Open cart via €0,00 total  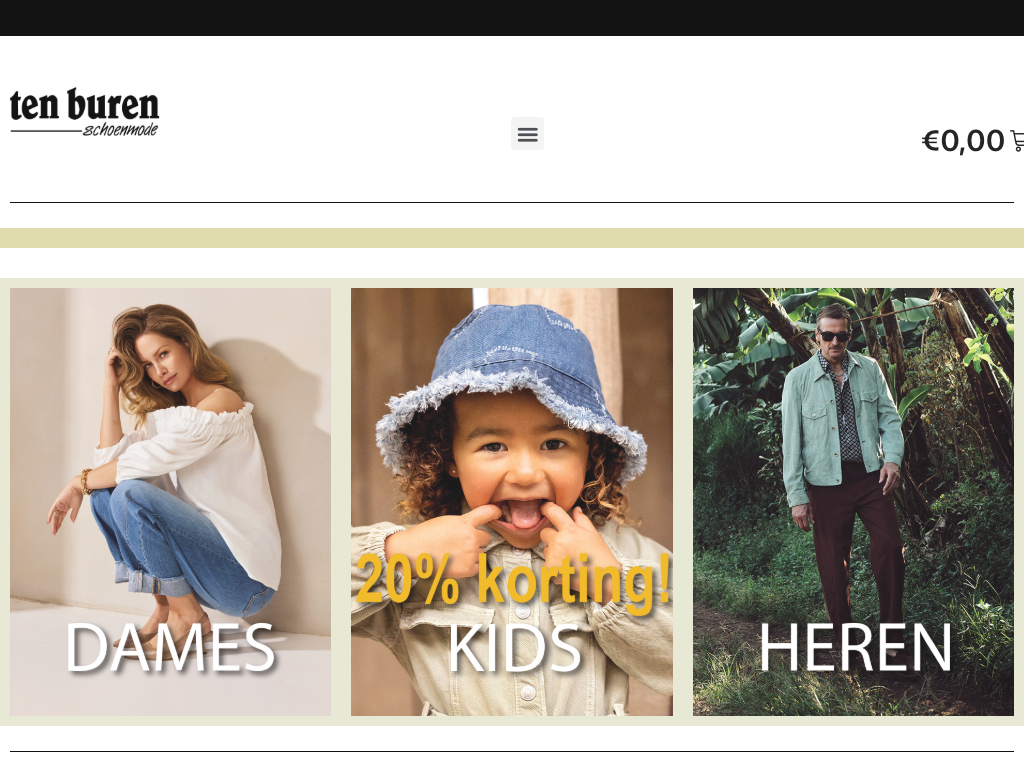click(963, 140)
